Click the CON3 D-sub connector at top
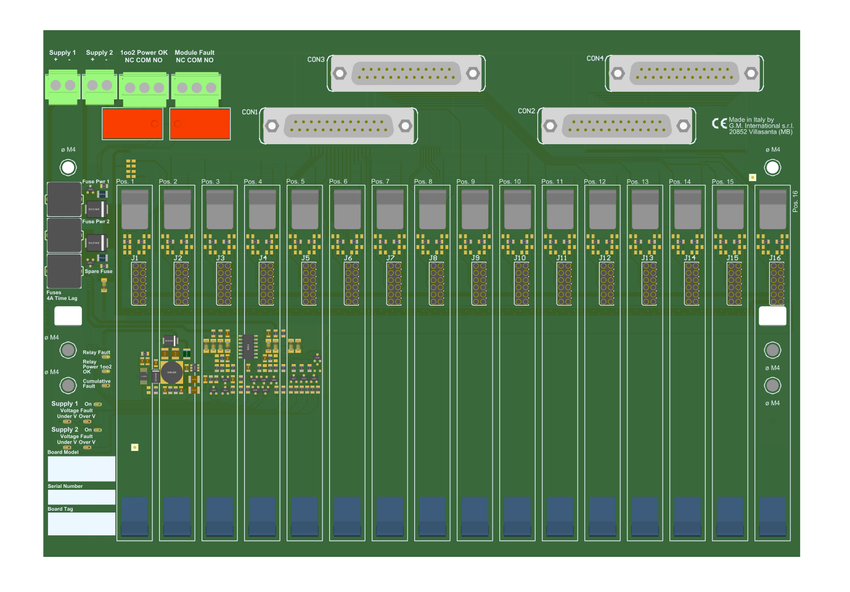This screenshot has height=592, width=850. (x=405, y=73)
